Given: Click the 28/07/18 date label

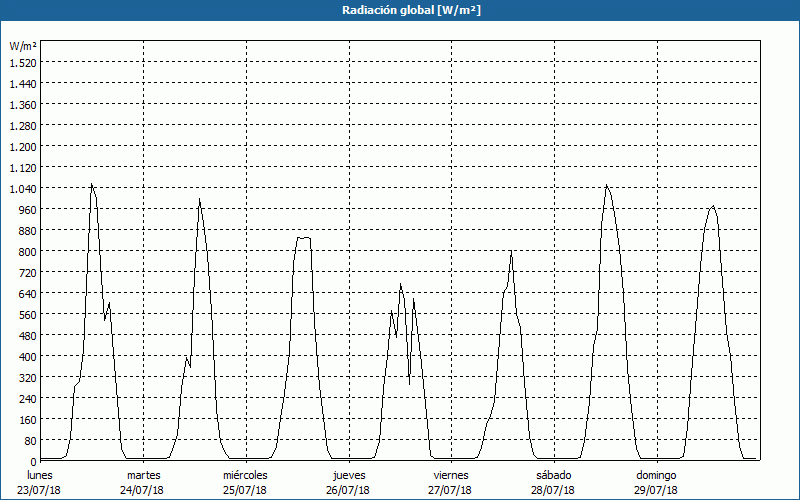Looking at the screenshot, I should click(553, 490).
